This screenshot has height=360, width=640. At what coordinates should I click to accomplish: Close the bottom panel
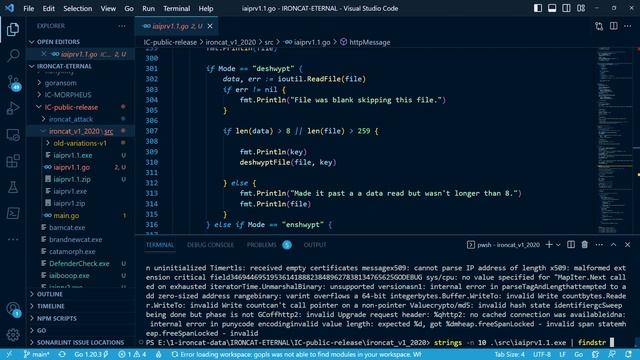click(x=627, y=244)
